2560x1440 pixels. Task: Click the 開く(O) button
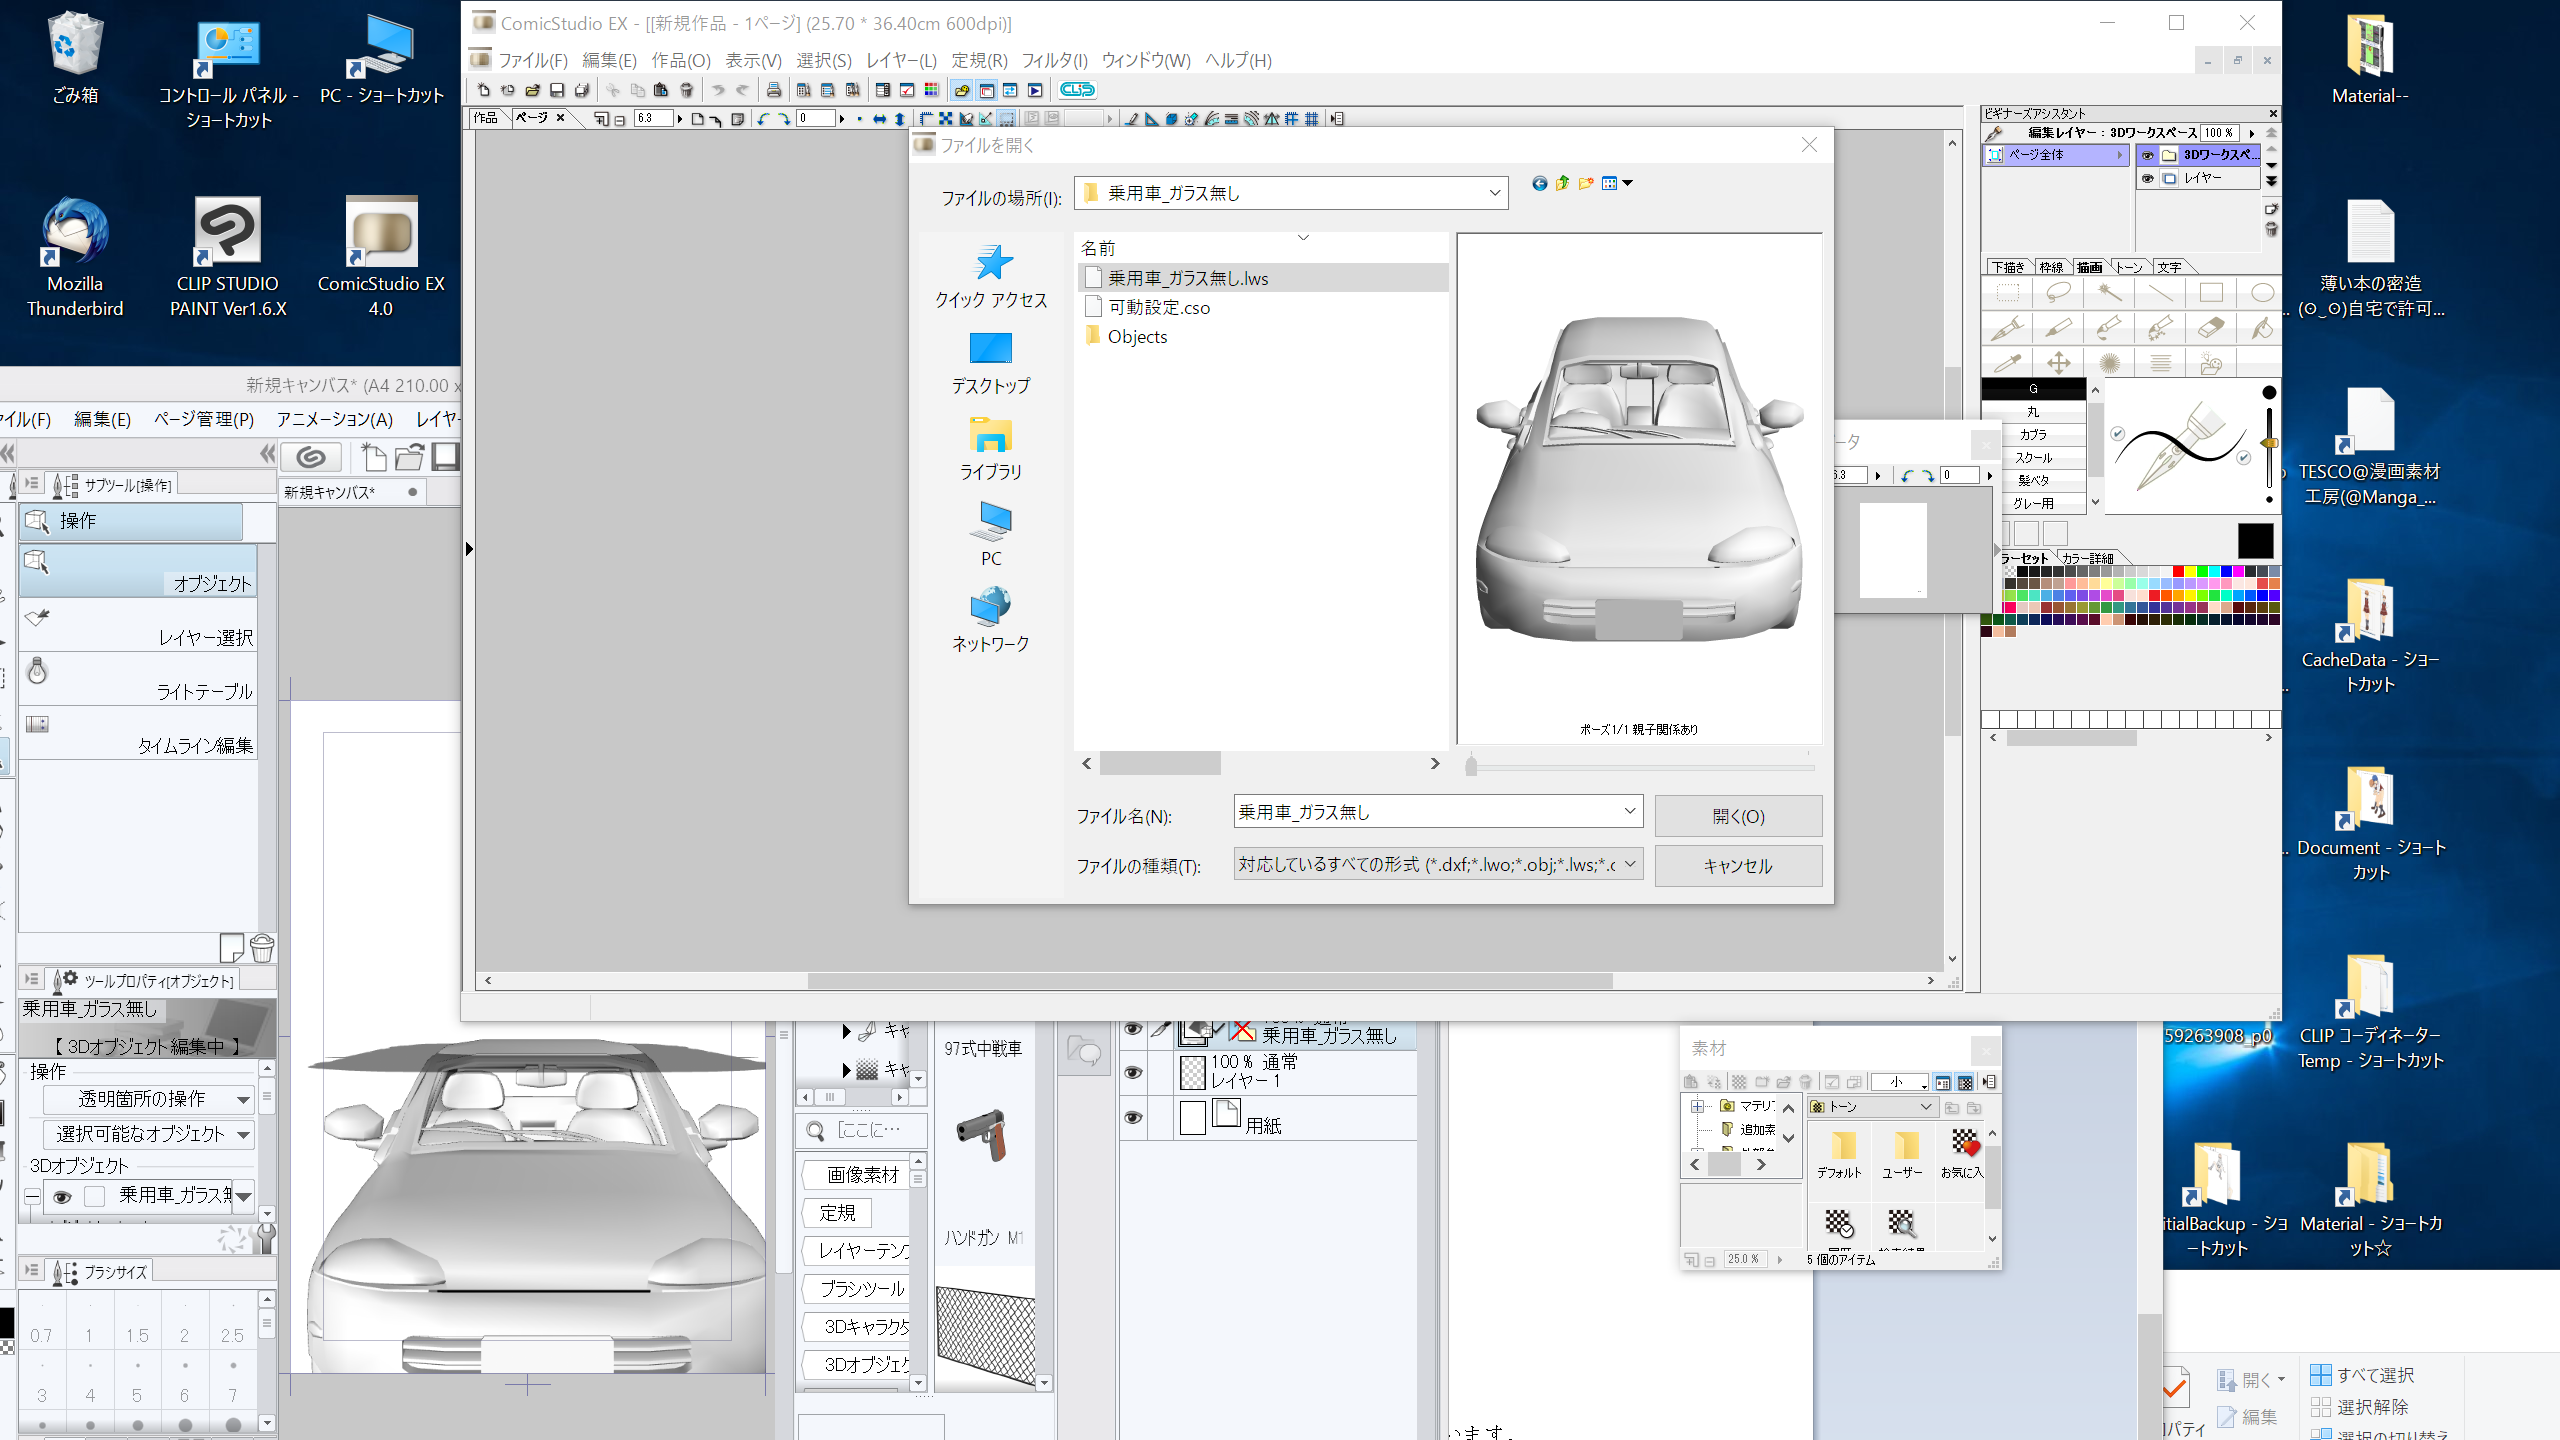click(x=1738, y=816)
